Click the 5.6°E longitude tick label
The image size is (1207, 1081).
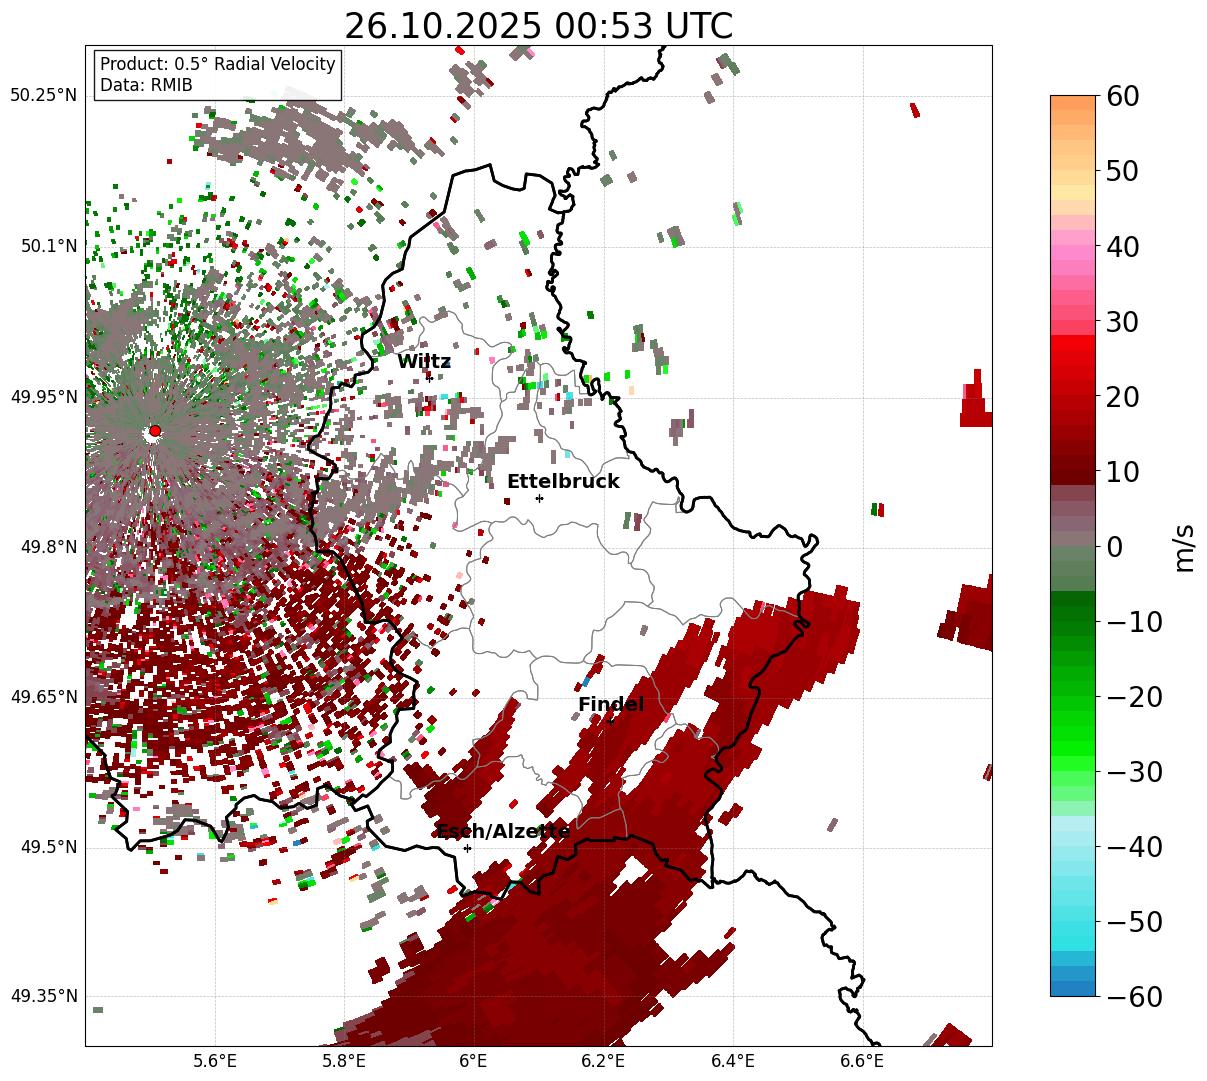coord(214,1061)
